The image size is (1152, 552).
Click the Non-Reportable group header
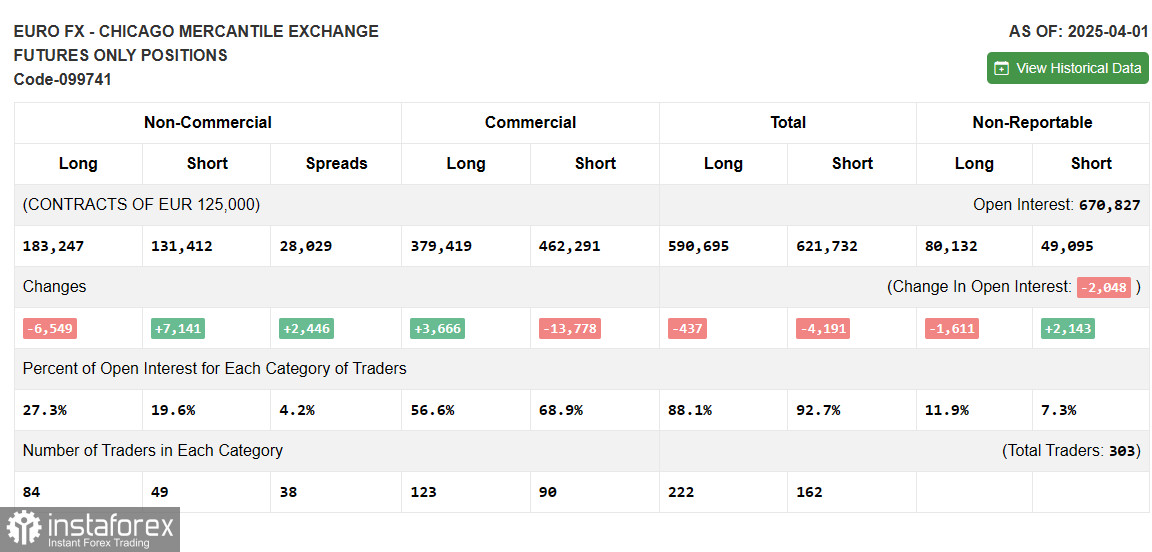(1032, 123)
